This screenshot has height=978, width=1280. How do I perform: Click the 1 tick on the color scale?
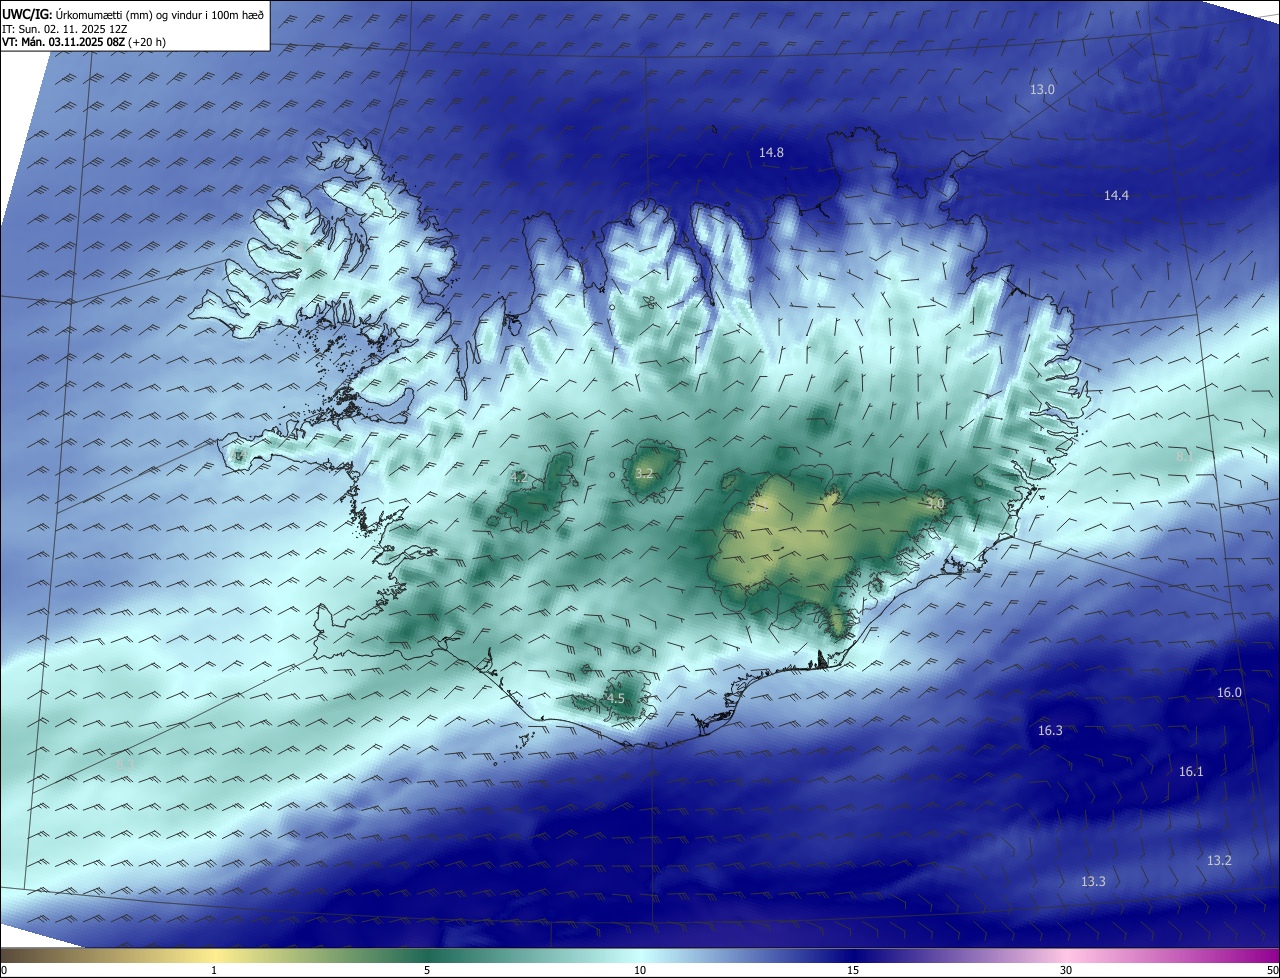[x=214, y=970]
